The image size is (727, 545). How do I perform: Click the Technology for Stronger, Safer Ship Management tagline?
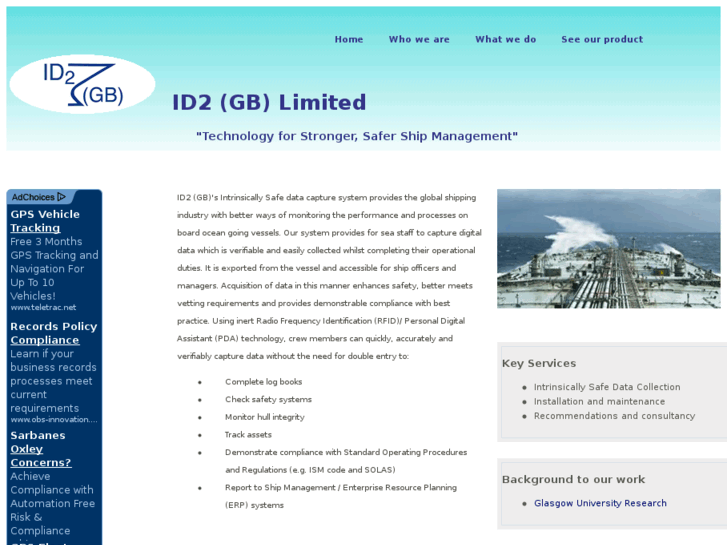coord(357,136)
